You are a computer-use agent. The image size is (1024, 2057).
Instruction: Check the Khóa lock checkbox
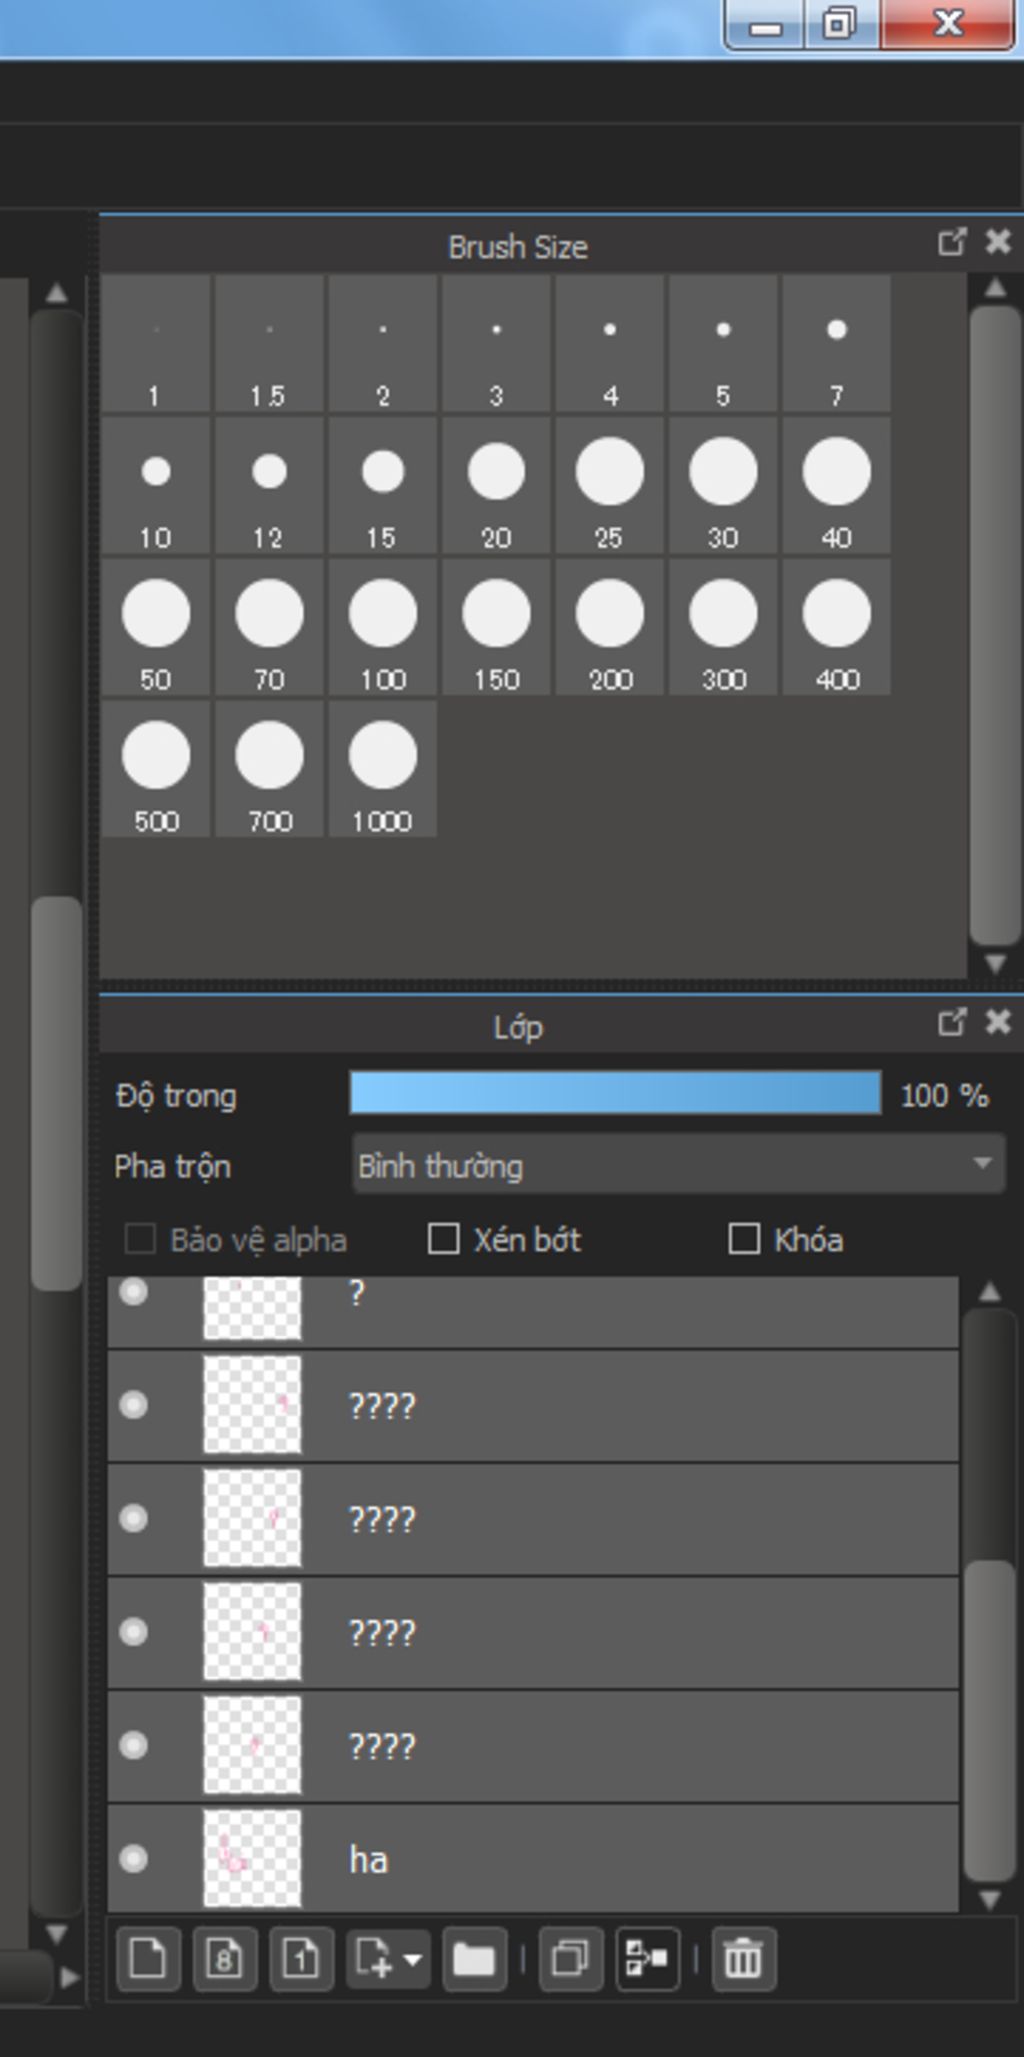[x=744, y=1239]
